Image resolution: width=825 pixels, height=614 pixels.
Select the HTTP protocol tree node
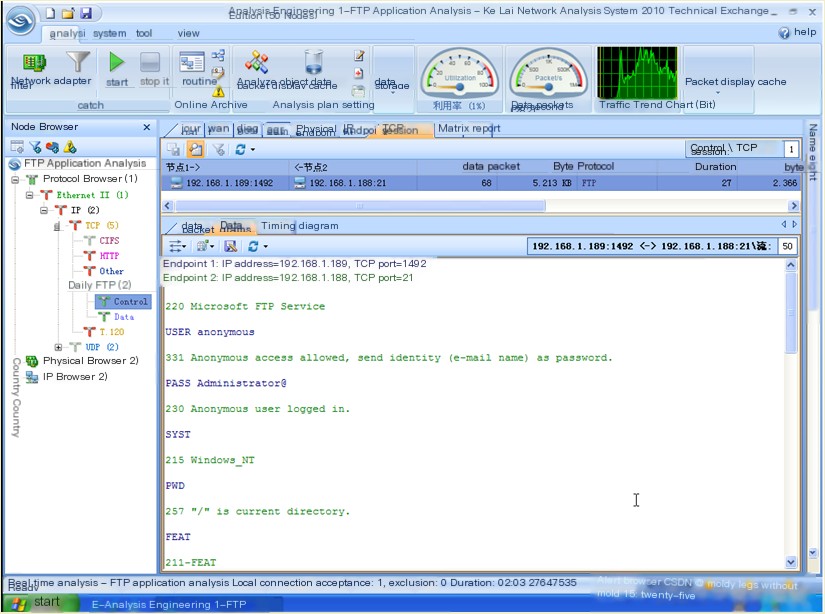tap(109, 256)
